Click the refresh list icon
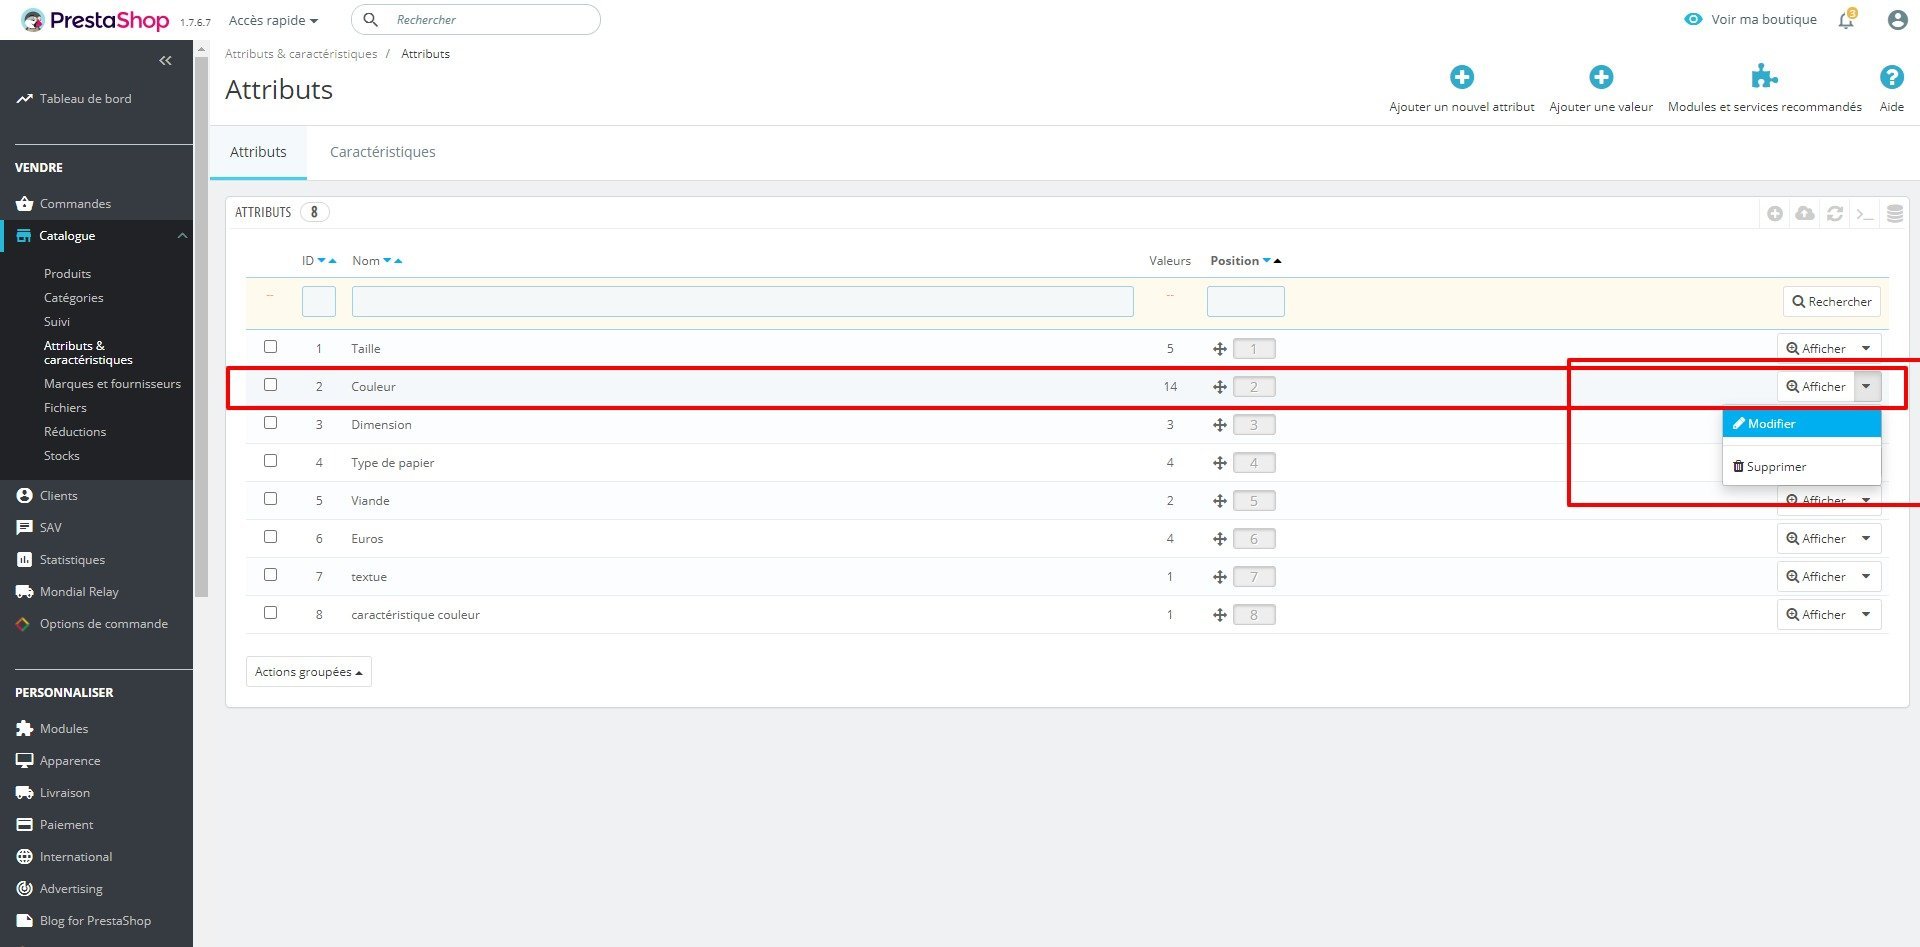The width and height of the screenshot is (1920, 947). (1835, 213)
